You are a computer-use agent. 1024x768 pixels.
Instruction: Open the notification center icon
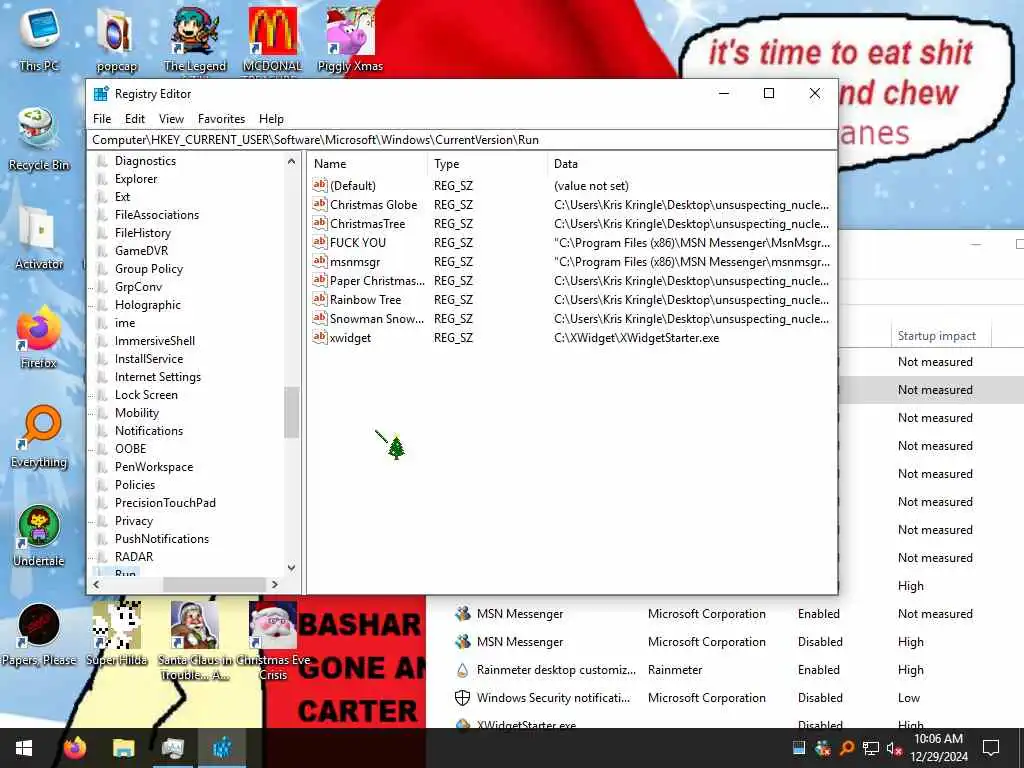[991, 748]
